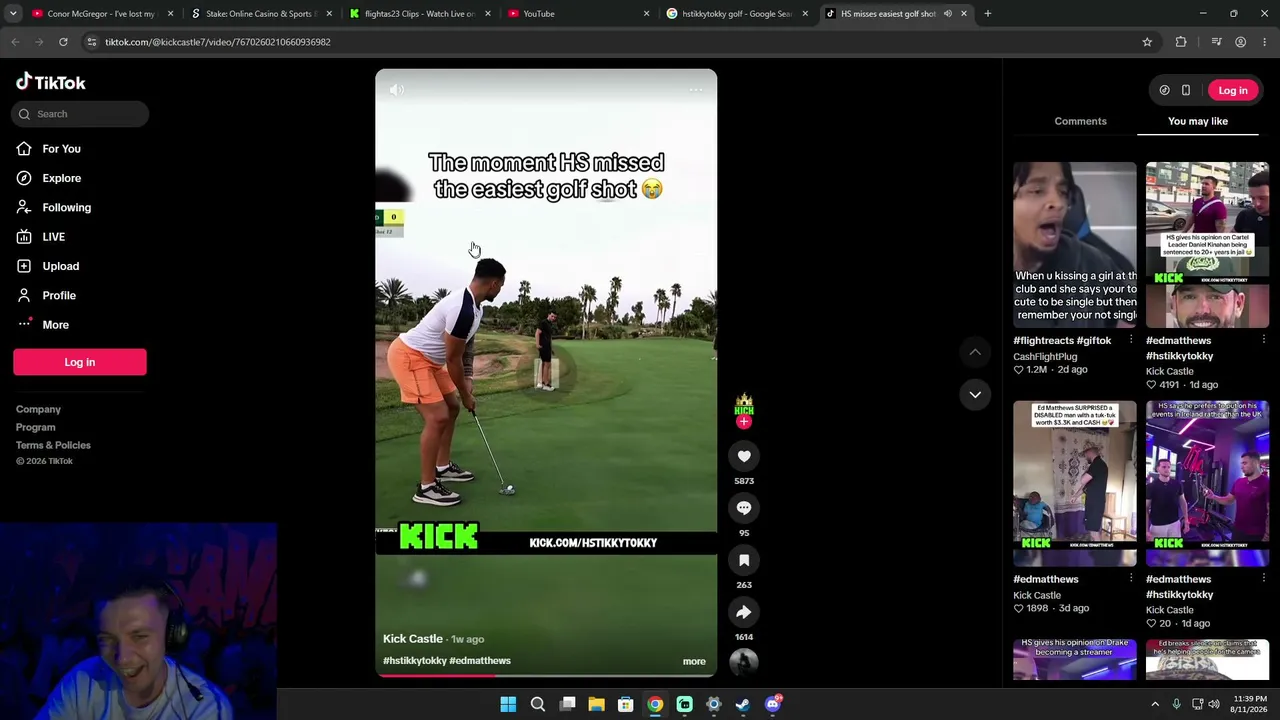Open the Profile page
The image size is (1280, 720).
point(59,295)
